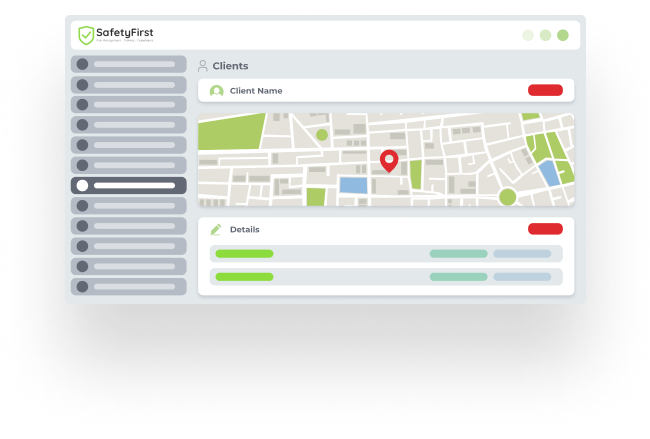Click the teal pill in second Details row
This screenshot has height=439, width=650.
(x=458, y=276)
